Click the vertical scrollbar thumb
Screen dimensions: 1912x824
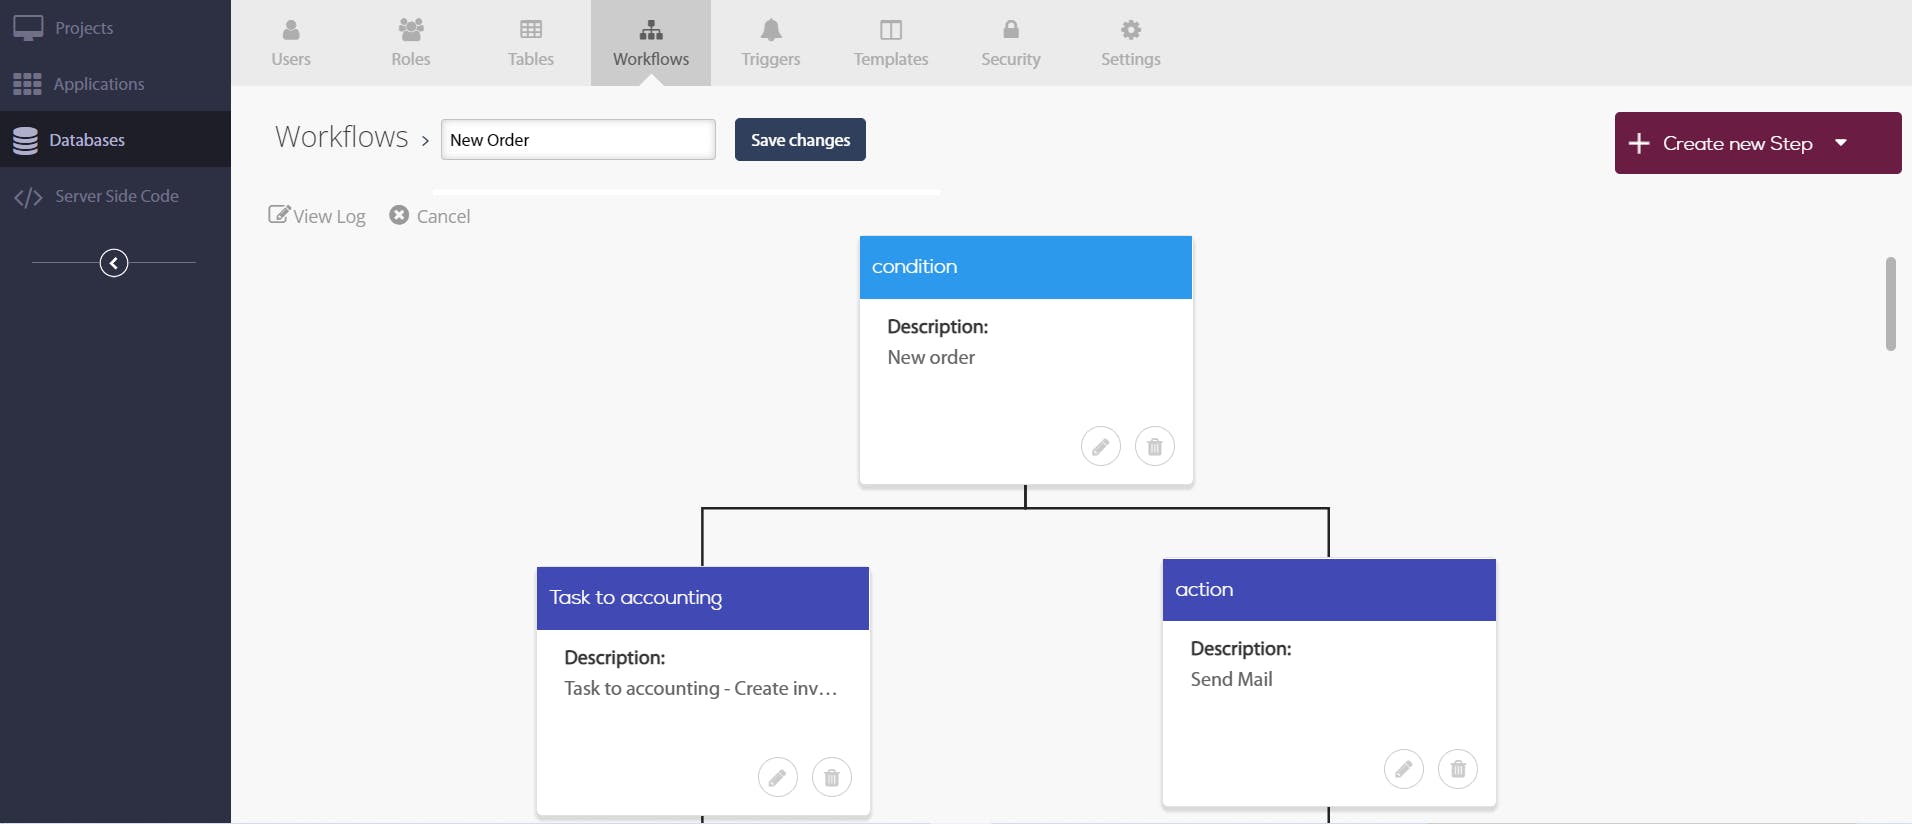(1890, 304)
